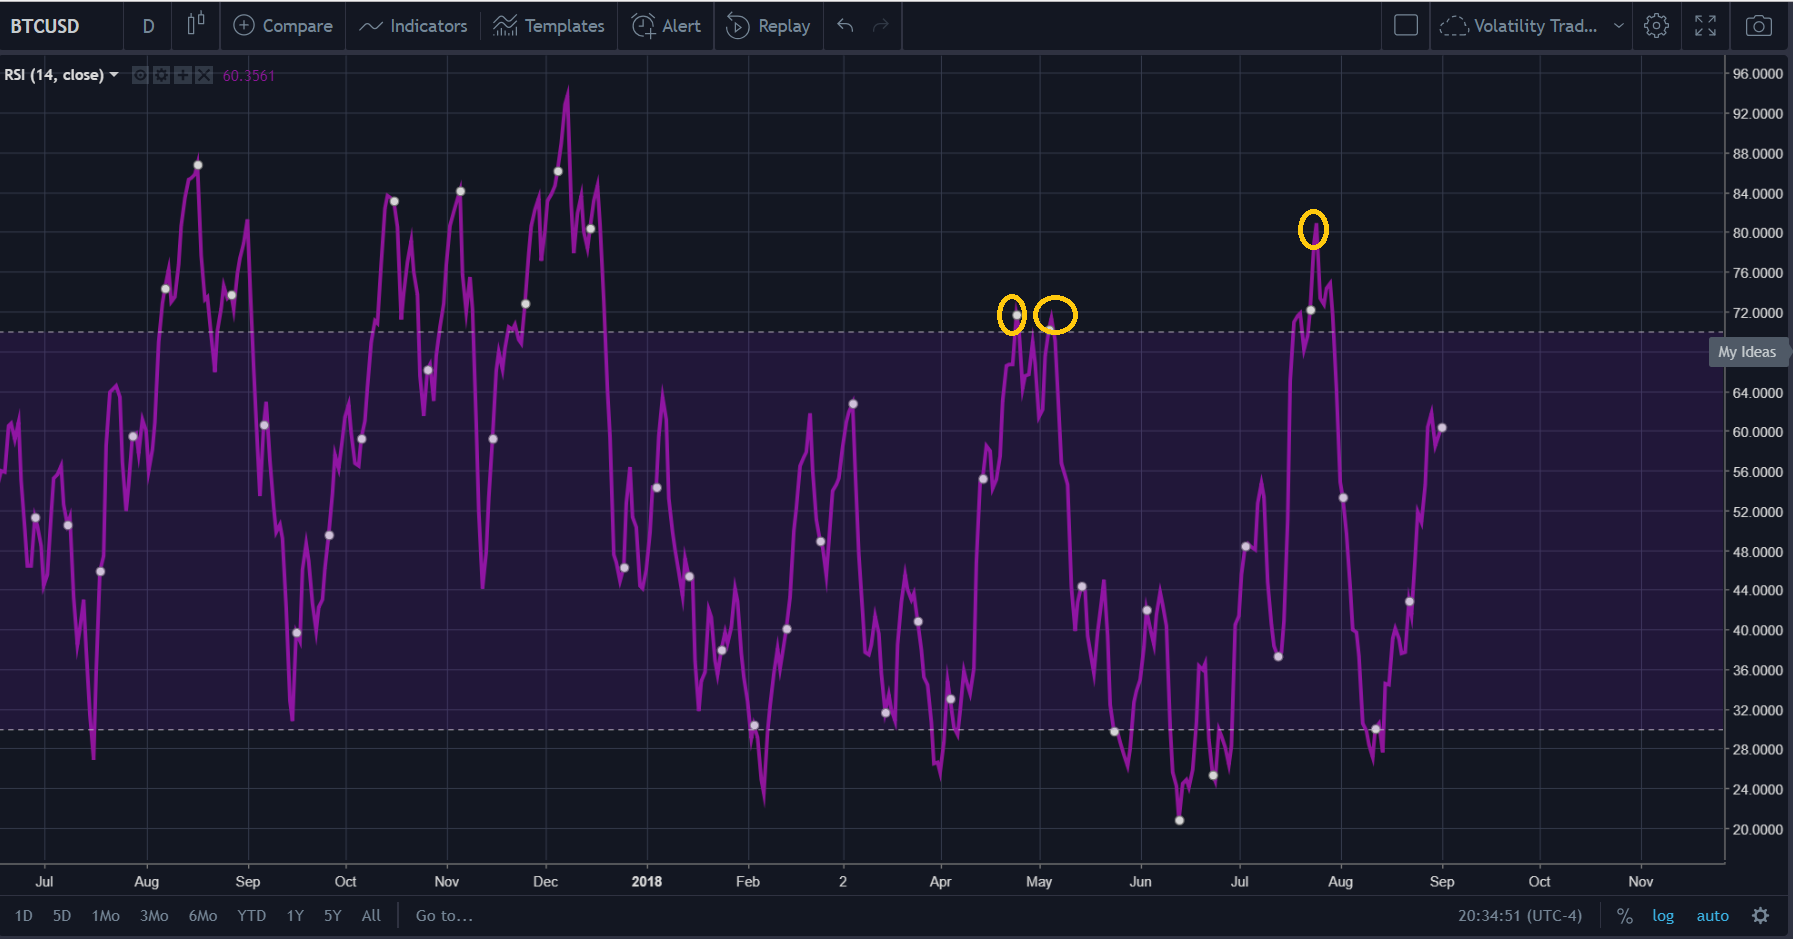Select the 3Mo time range
1793x939 pixels.
tap(154, 916)
